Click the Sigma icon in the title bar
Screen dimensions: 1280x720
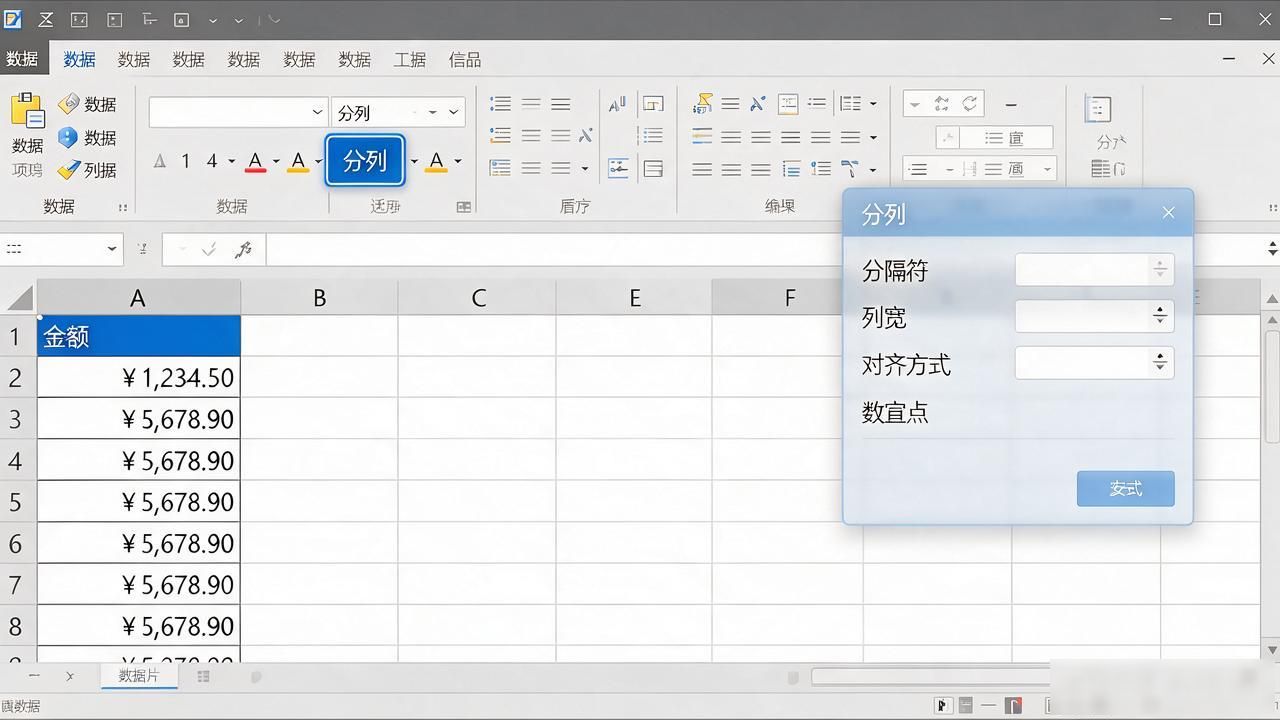[47, 19]
